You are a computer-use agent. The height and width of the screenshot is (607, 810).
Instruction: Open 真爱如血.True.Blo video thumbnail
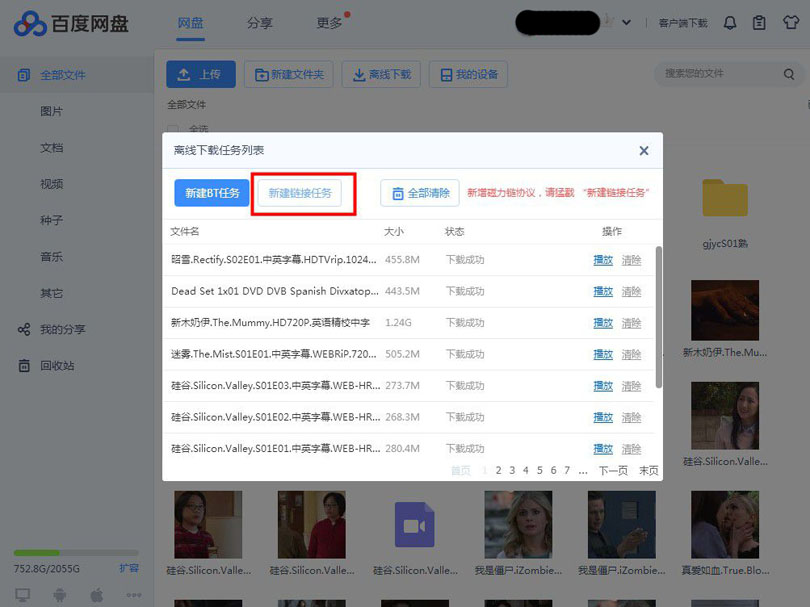pyautogui.click(x=725, y=524)
